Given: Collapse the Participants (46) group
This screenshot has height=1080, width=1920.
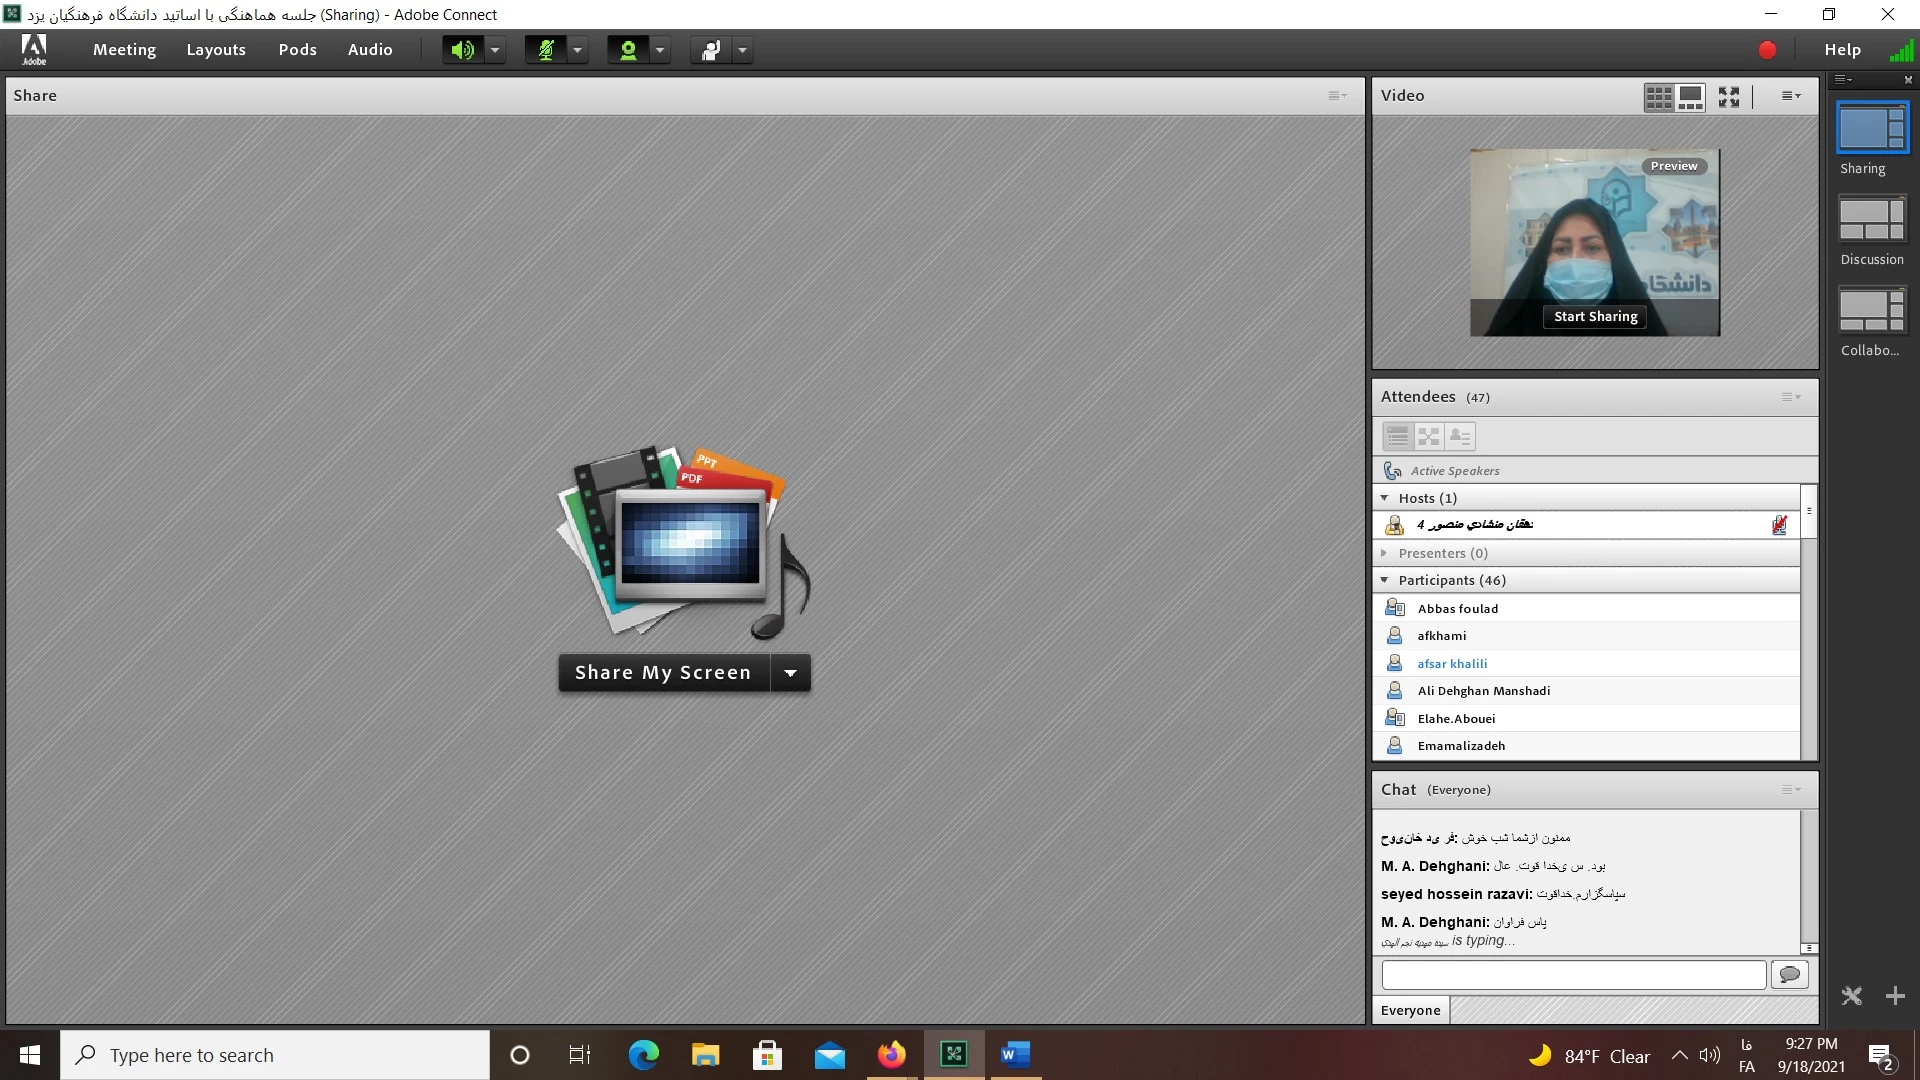Looking at the screenshot, I should (1385, 580).
